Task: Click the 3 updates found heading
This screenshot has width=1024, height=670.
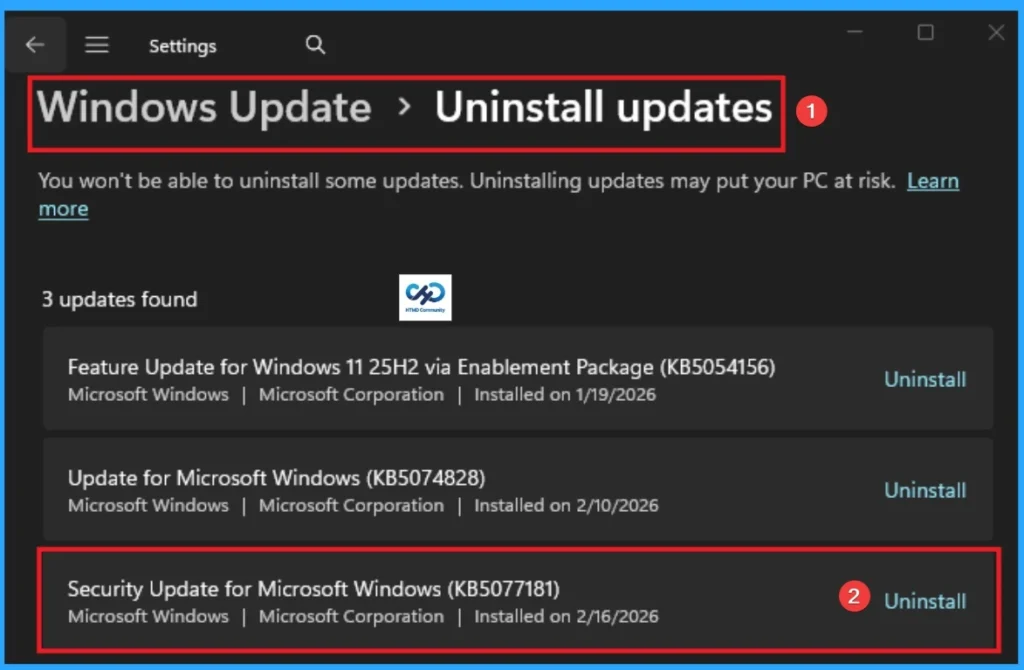Action: click(119, 298)
